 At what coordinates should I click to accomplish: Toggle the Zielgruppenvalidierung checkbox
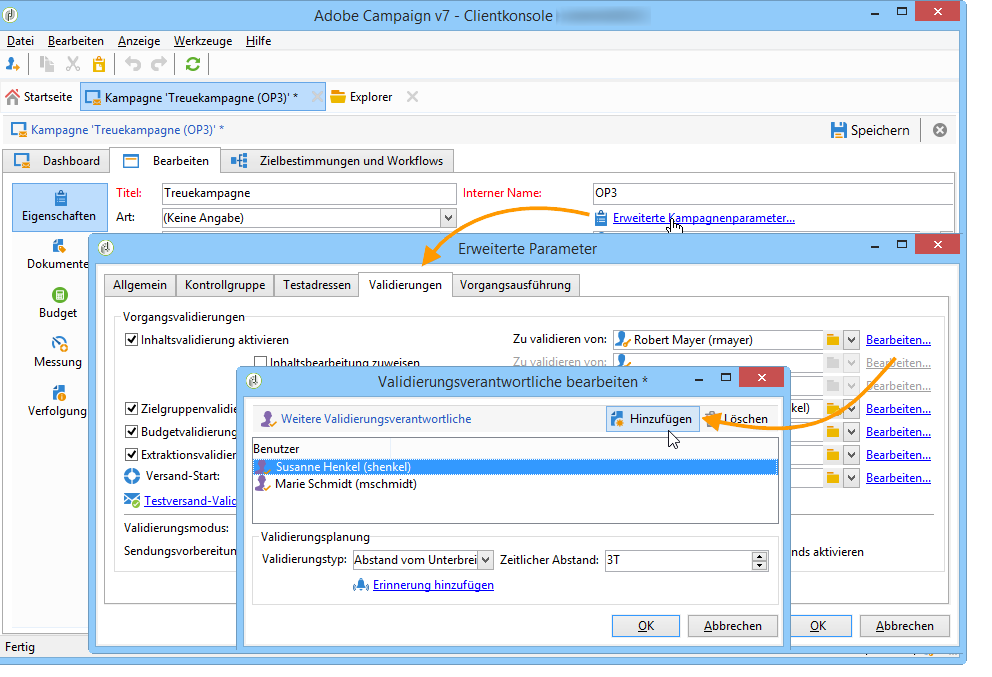(x=132, y=409)
